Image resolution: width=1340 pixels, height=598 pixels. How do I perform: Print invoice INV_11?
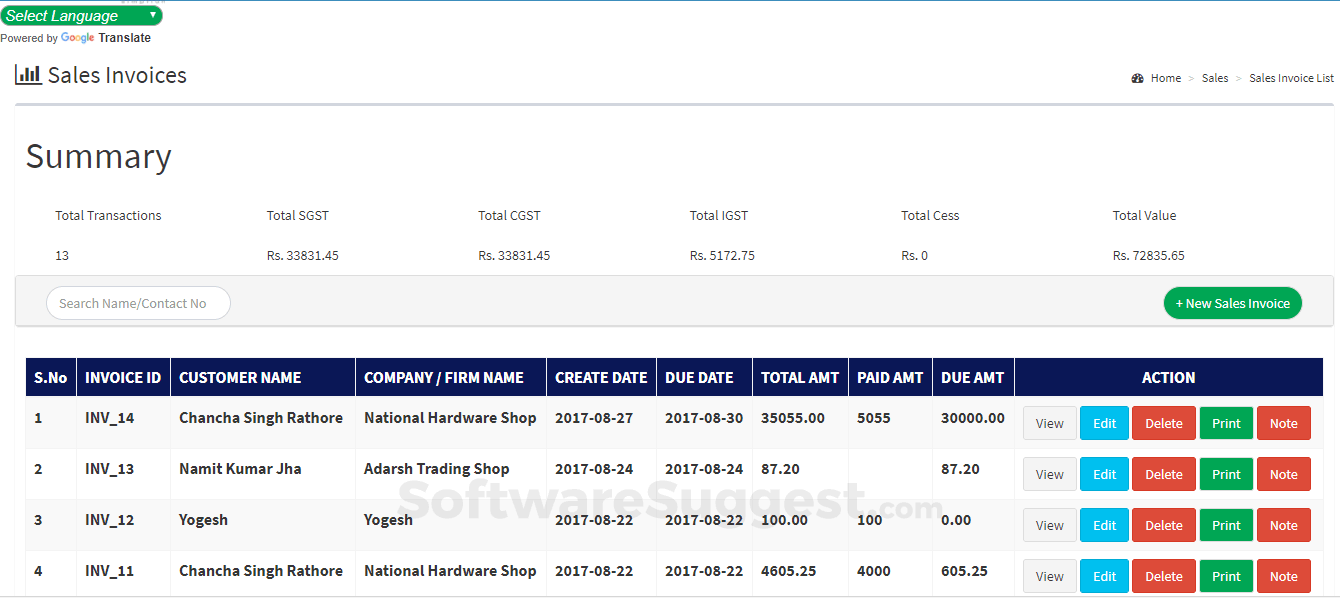coord(1226,576)
